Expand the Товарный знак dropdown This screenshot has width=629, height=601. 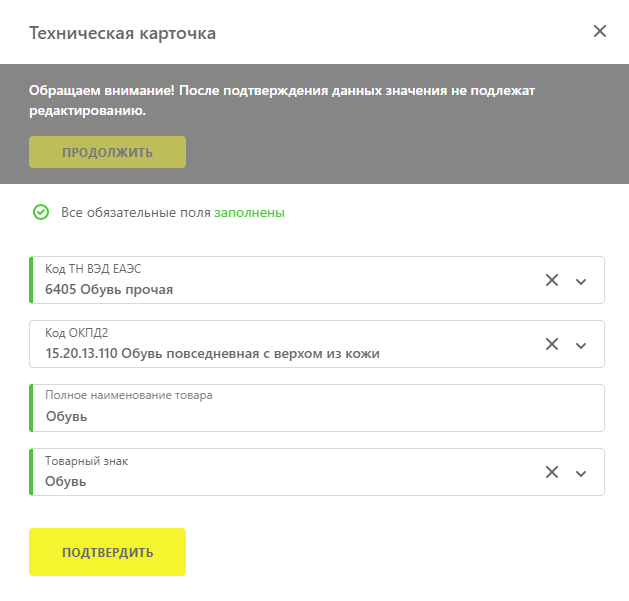coord(581,473)
